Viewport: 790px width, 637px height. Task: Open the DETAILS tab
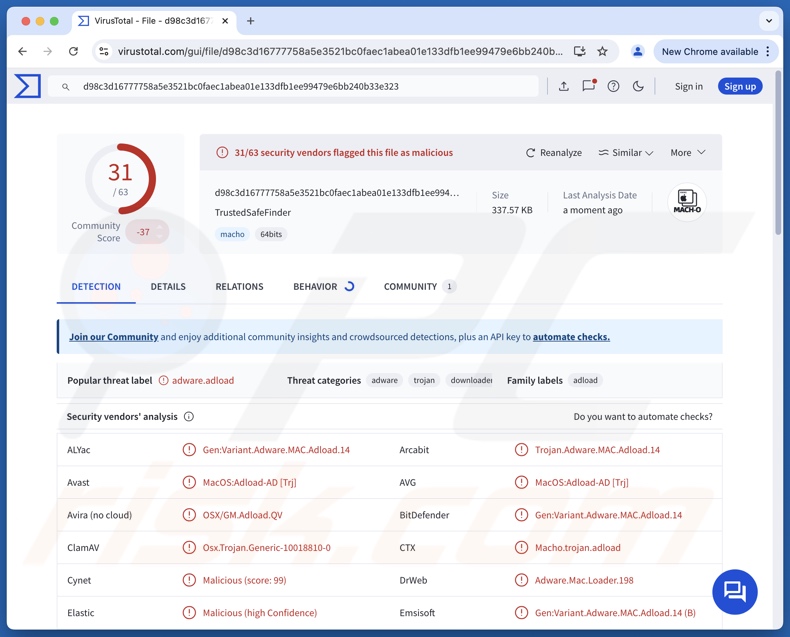[168, 287]
